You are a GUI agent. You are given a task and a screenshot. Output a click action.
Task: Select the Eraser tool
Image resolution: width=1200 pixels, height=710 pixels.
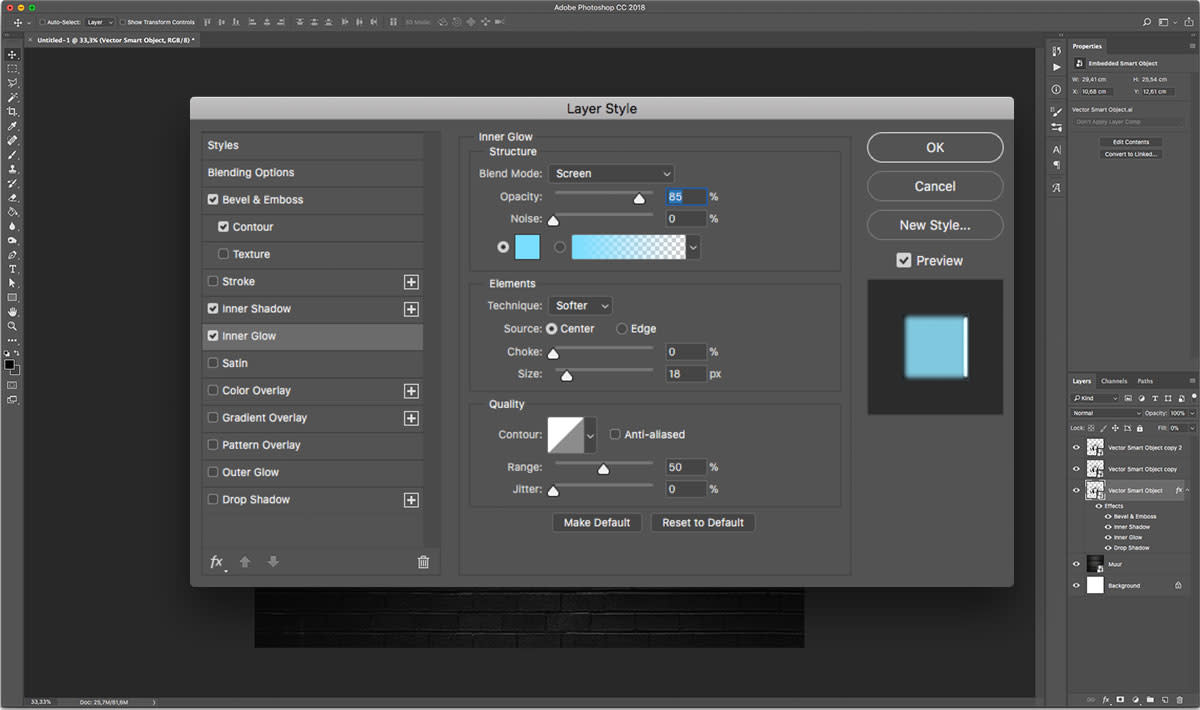(x=13, y=198)
